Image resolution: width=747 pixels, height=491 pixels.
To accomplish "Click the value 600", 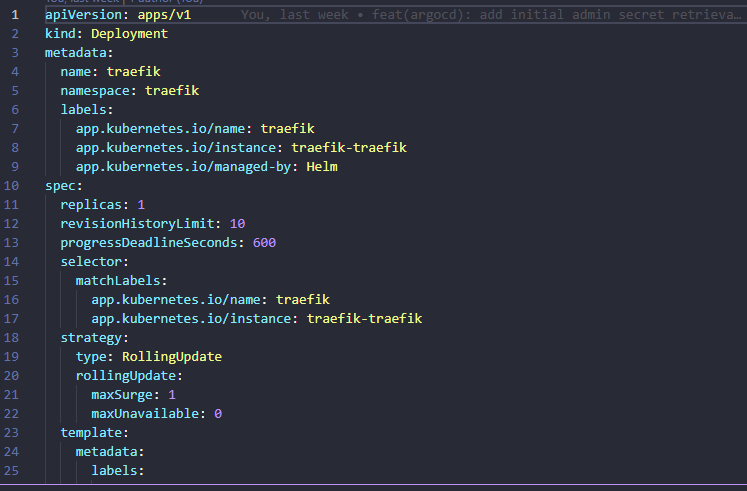I will click(x=264, y=243).
